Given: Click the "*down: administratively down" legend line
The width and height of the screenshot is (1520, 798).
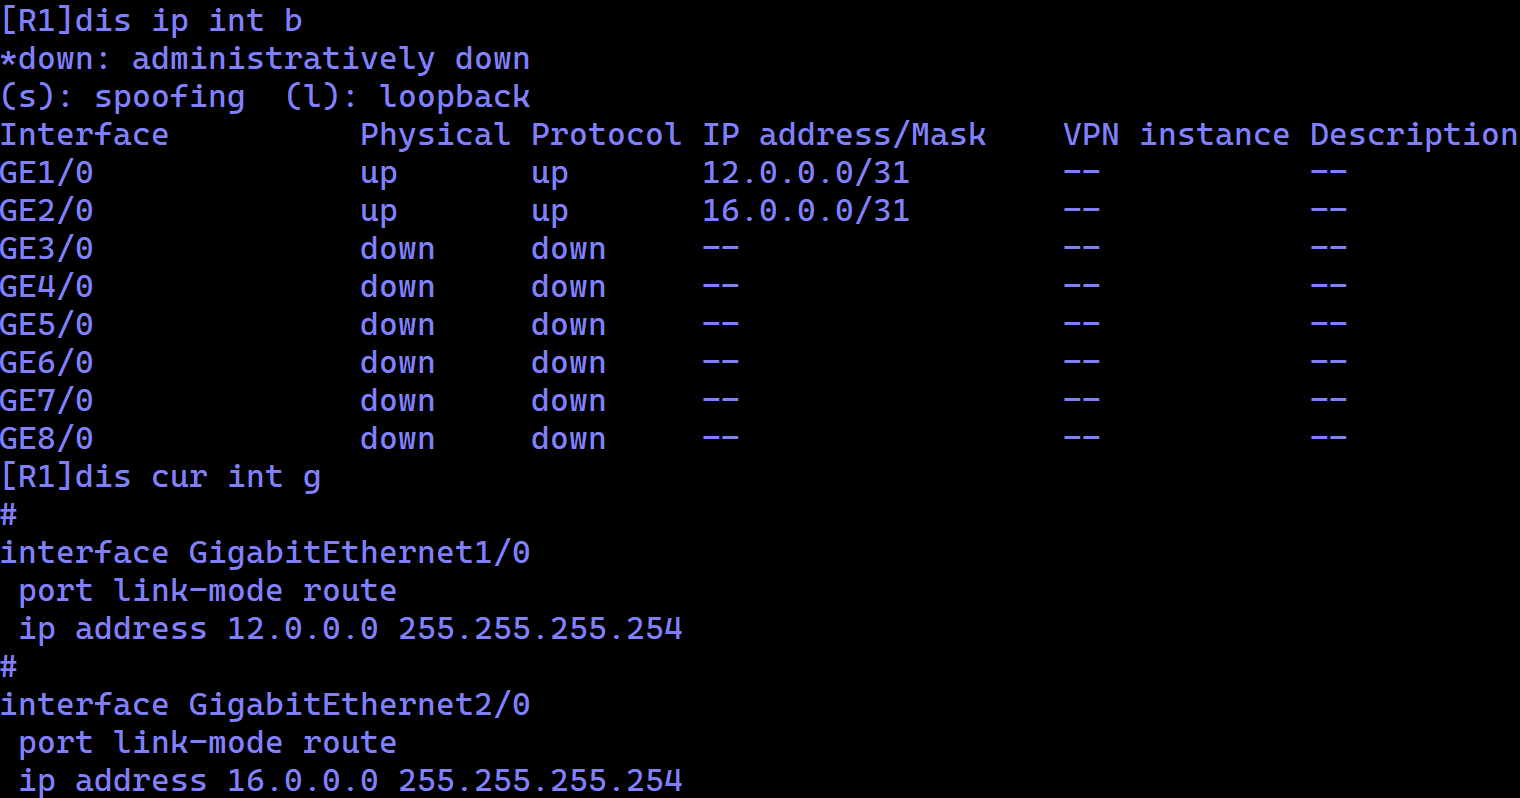Looking at the screenshot, I should click(x=265, y=59).
